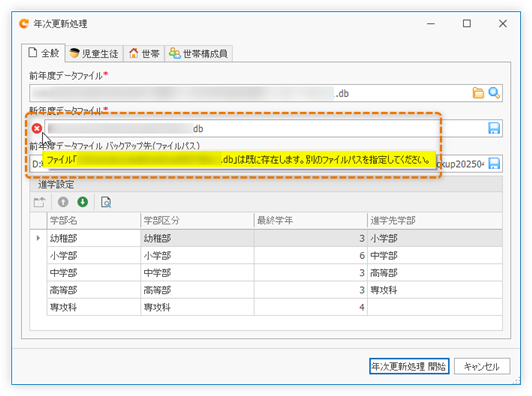Open the 世帯構成員 tab
The height and width of the screenshot is (396, 532).
coord(198,54)
